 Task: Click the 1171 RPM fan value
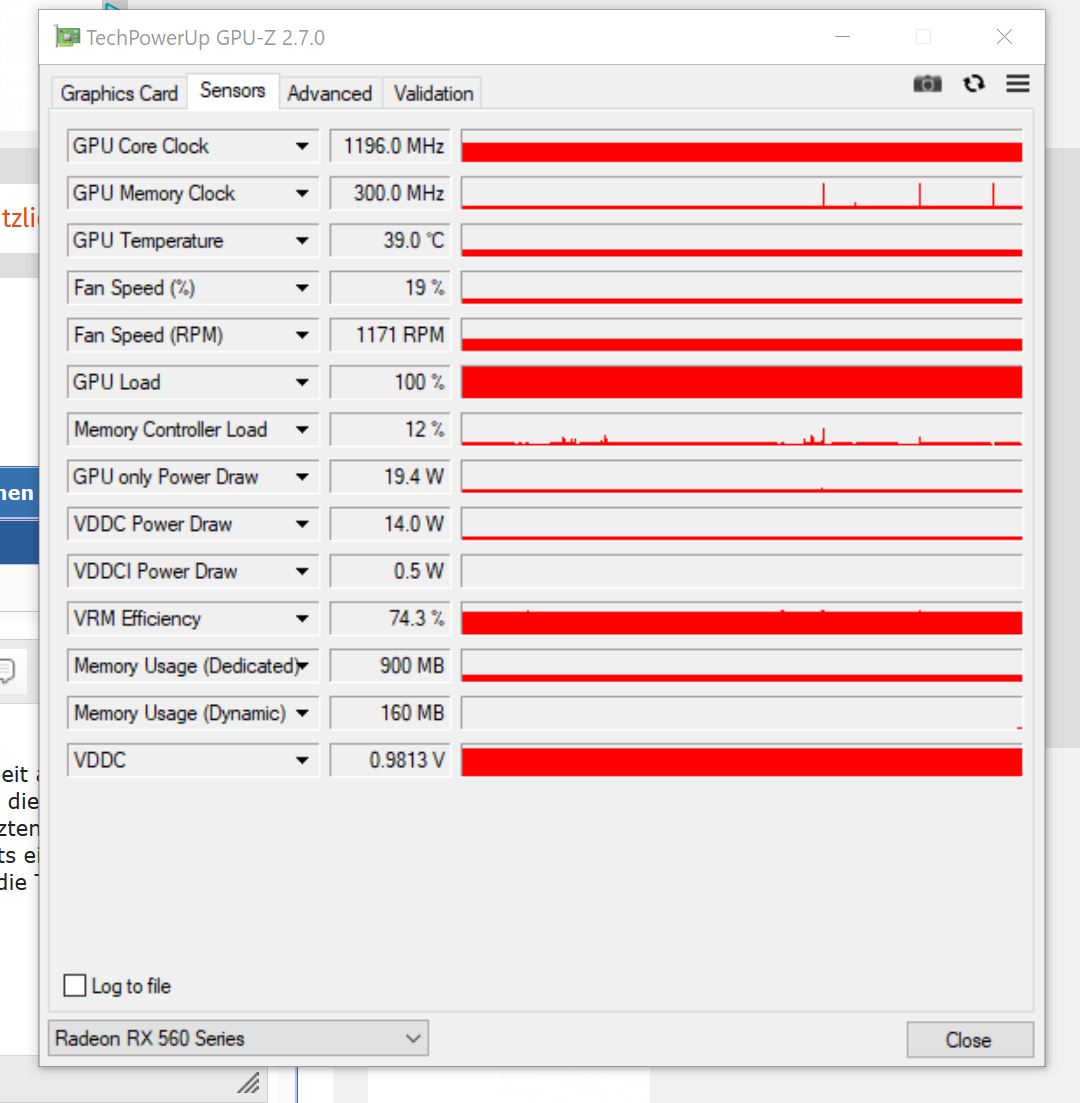pyautogui.click(x=390, y=335)
